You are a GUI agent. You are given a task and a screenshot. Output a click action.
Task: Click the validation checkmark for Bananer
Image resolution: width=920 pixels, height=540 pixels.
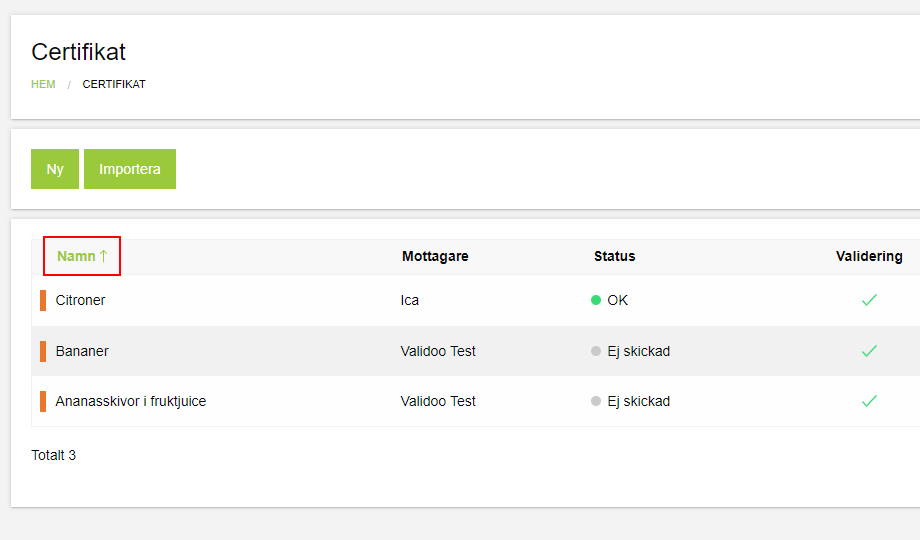pos(869,351)
